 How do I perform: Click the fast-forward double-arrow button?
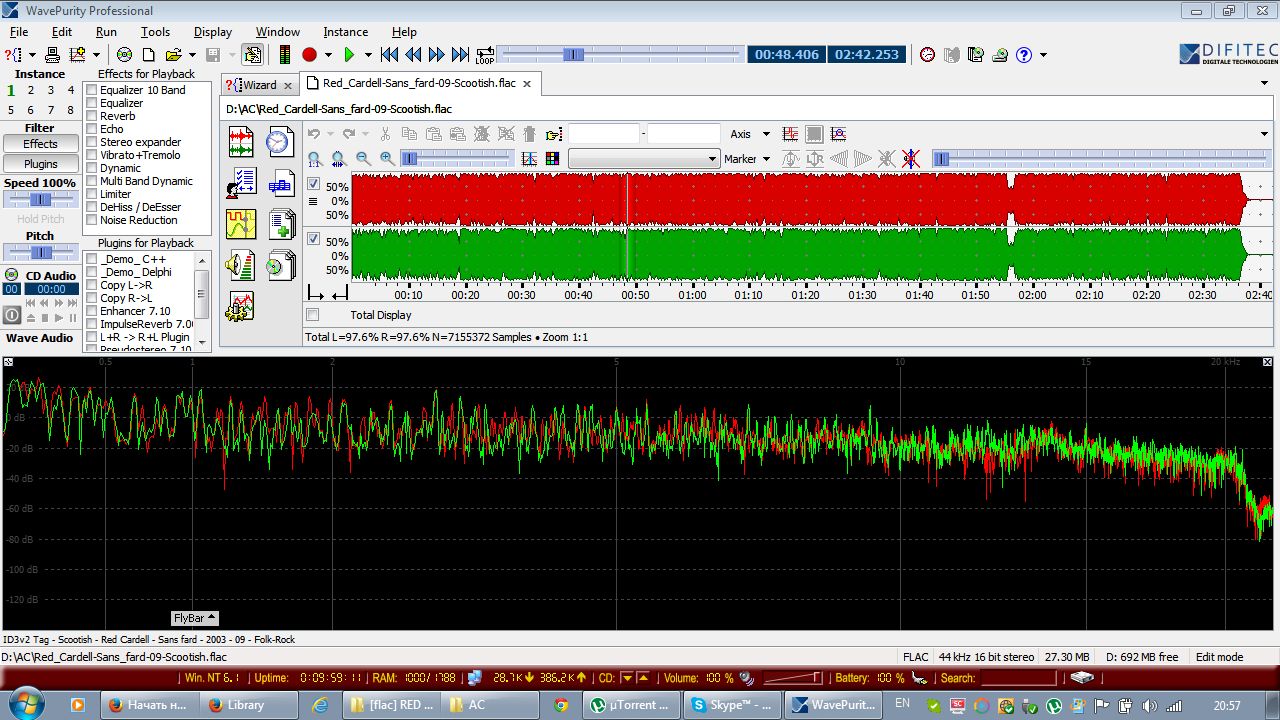(x=436, y=55)
